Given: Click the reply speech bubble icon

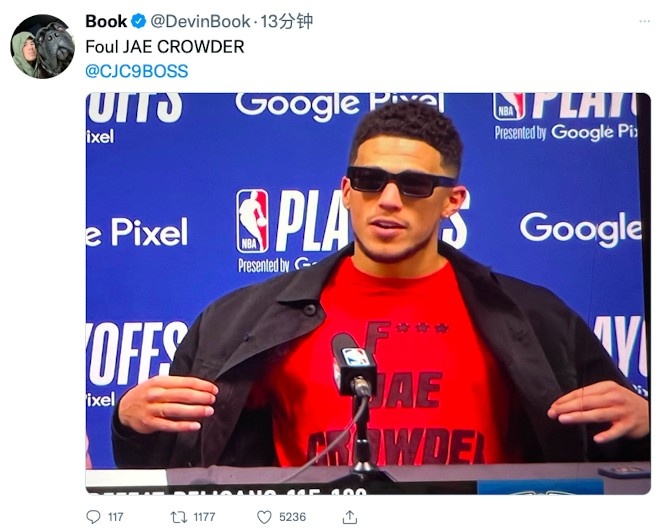Looking at the screenshot, I should click(x=93, y=517).
